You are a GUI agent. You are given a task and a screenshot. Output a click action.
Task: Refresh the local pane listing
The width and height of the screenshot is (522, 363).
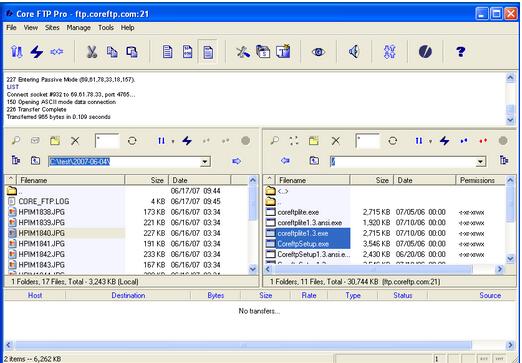tap(132, 141)
